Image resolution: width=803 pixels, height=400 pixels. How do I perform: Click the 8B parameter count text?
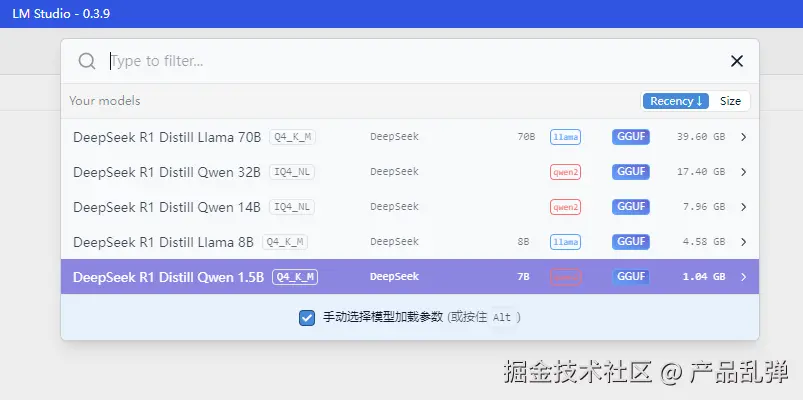click(523, 241)
